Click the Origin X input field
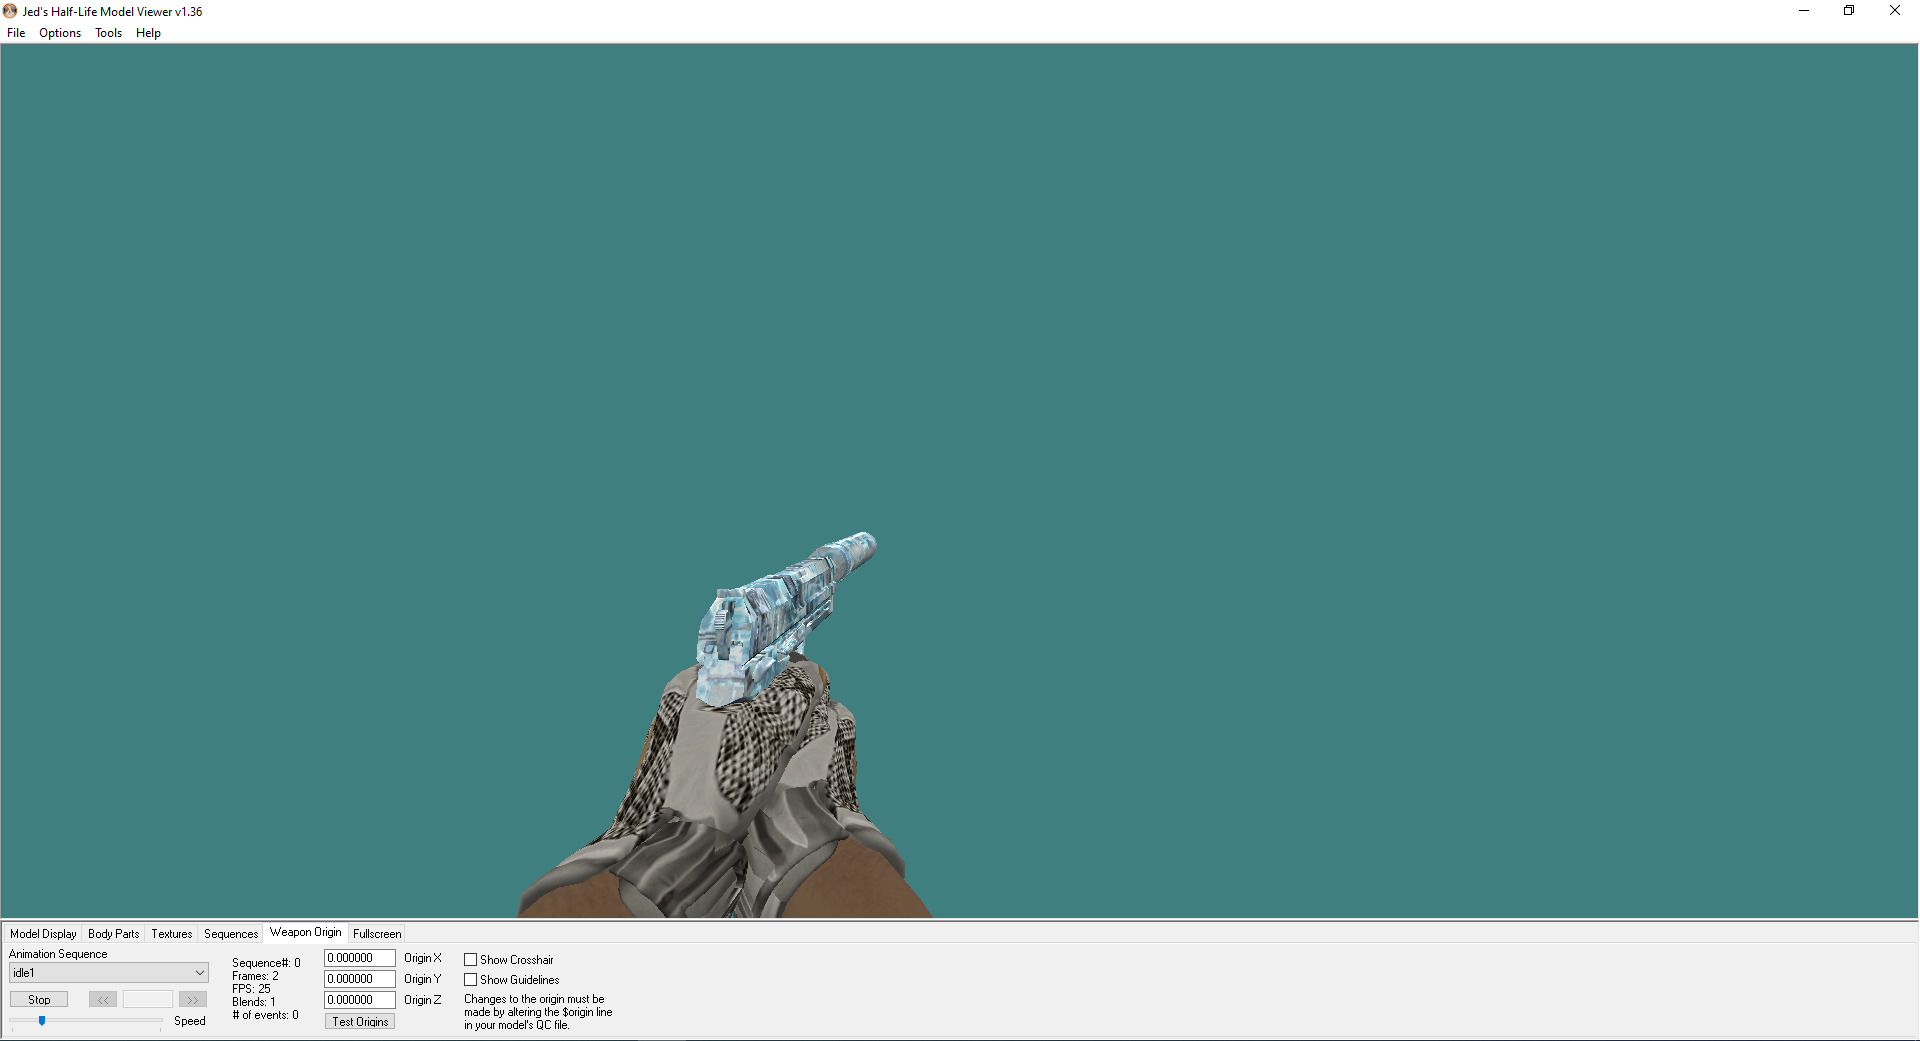Screen dimensions: 1920x1041 (x=360, y=958)
